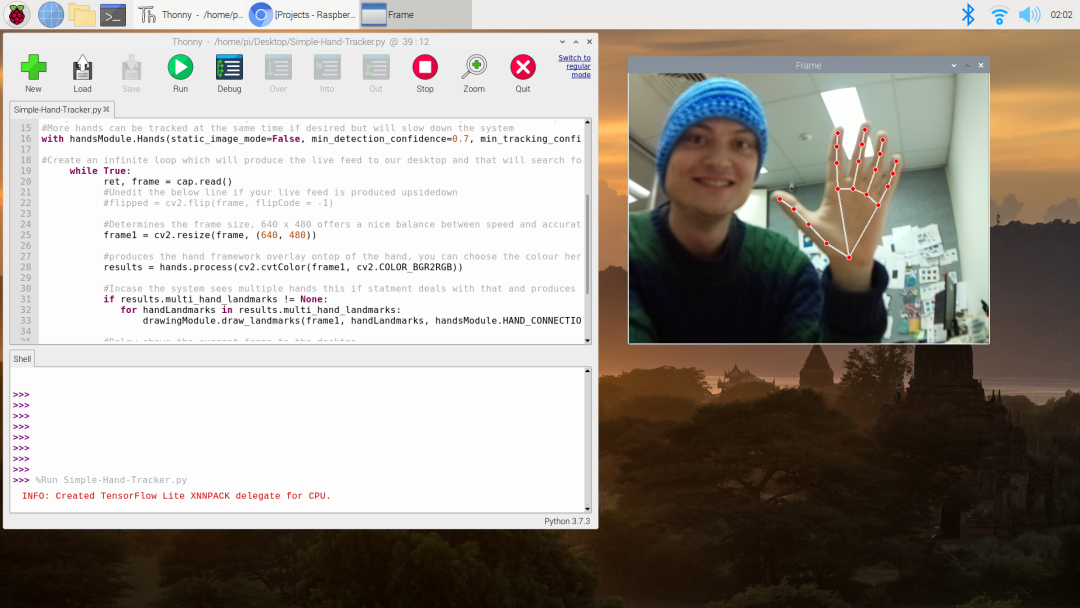Create a new file with New
The image size is (1080, 608).
point(33,74)
